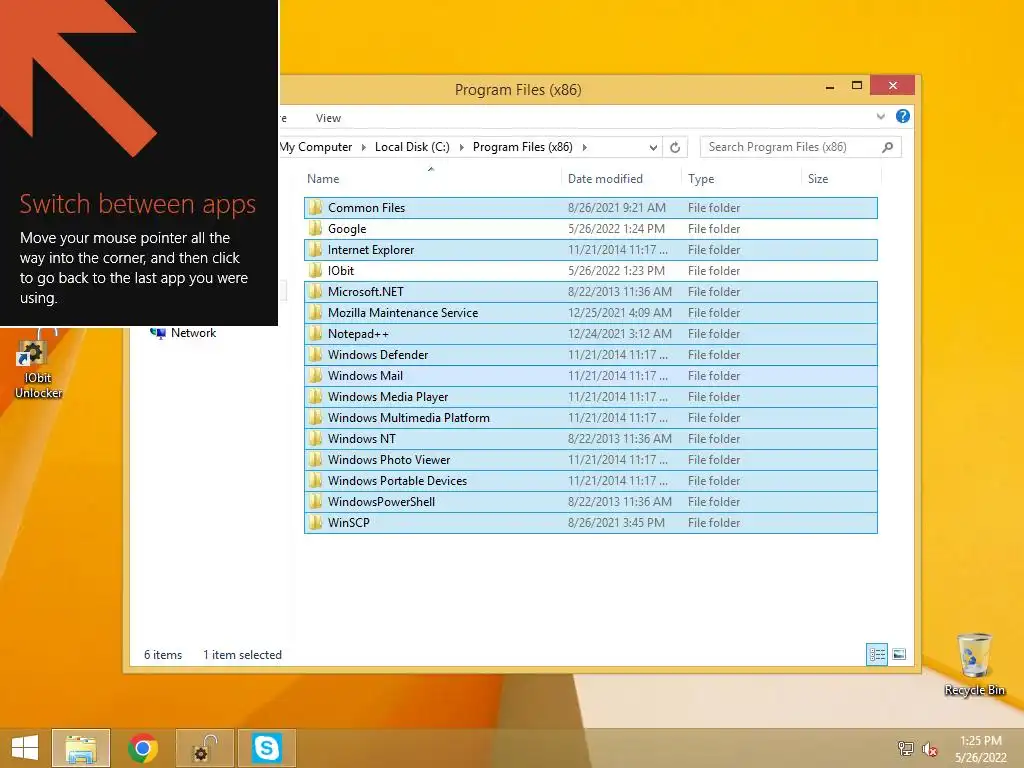Image resolution: width=1024 pixels, height=768 pixels.
Task: Click the Microsoft.NET folder icon
Action: (x=315, y=291)
